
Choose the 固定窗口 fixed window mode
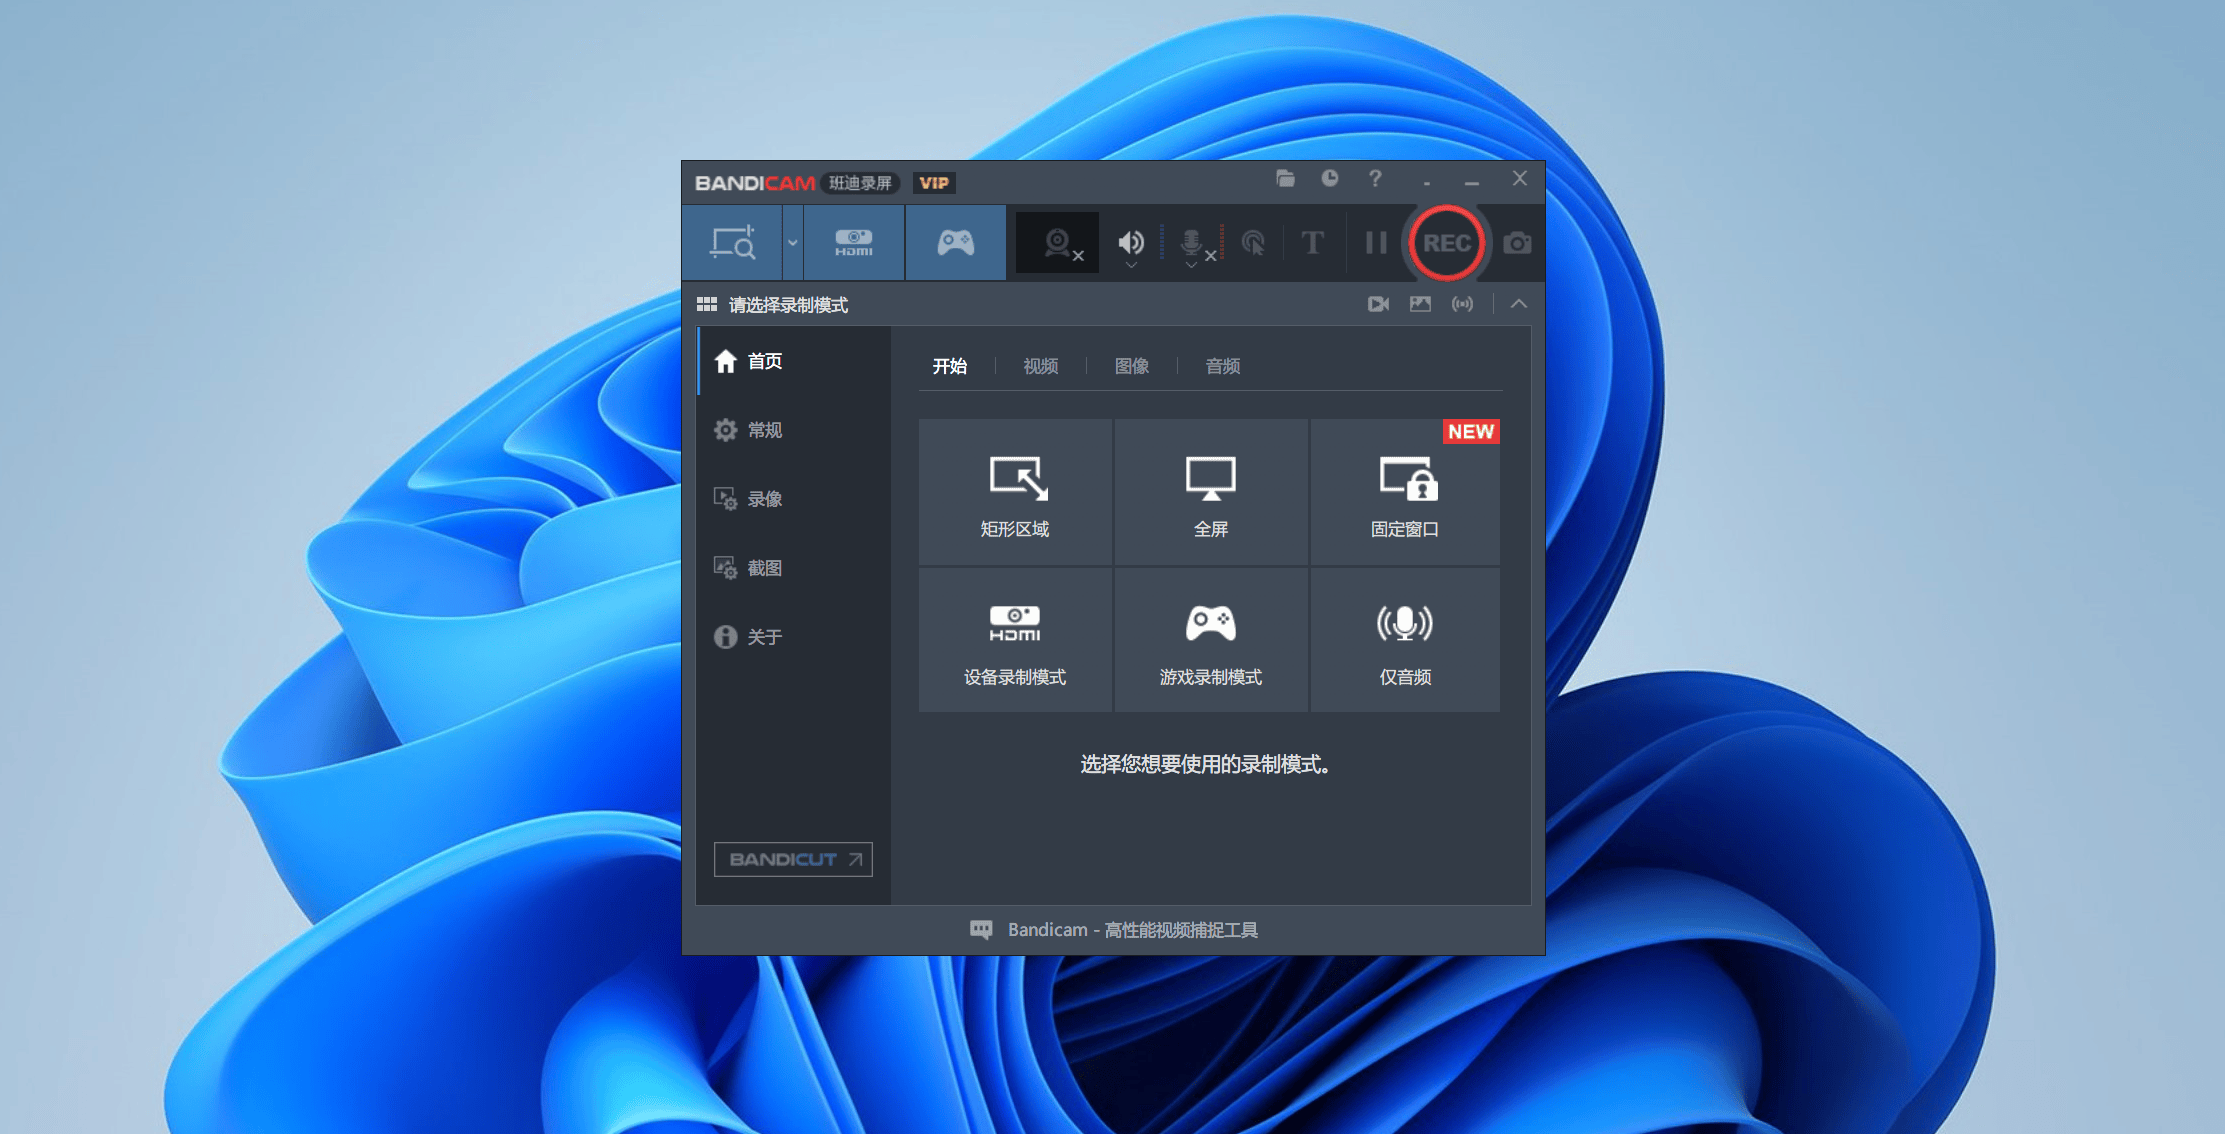(1405, 492)
